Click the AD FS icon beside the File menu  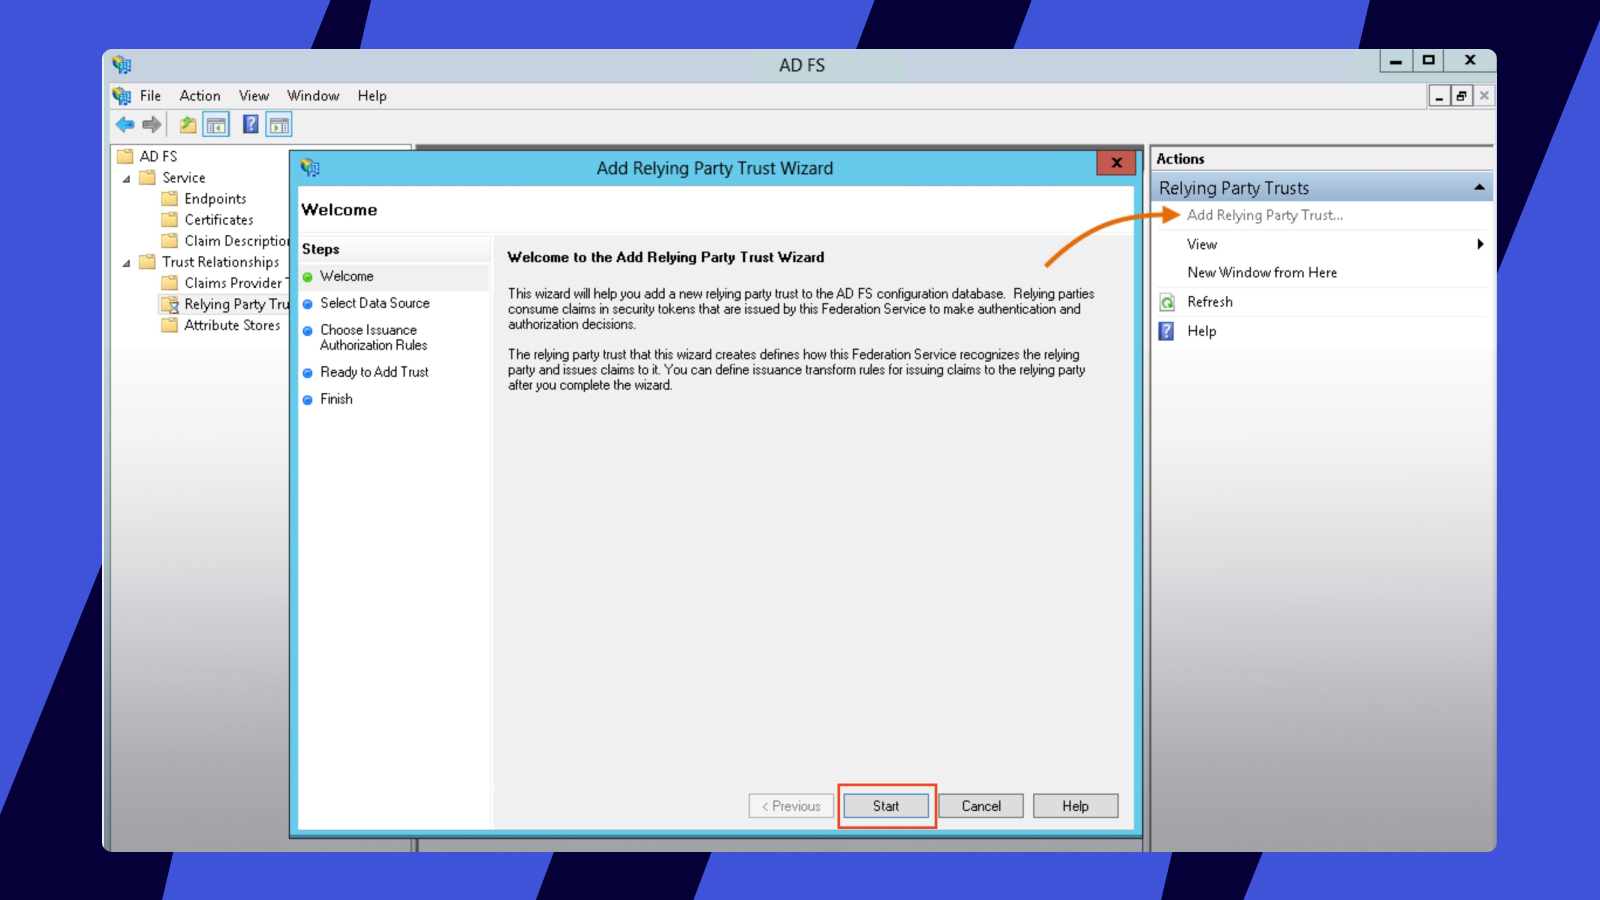122,96
